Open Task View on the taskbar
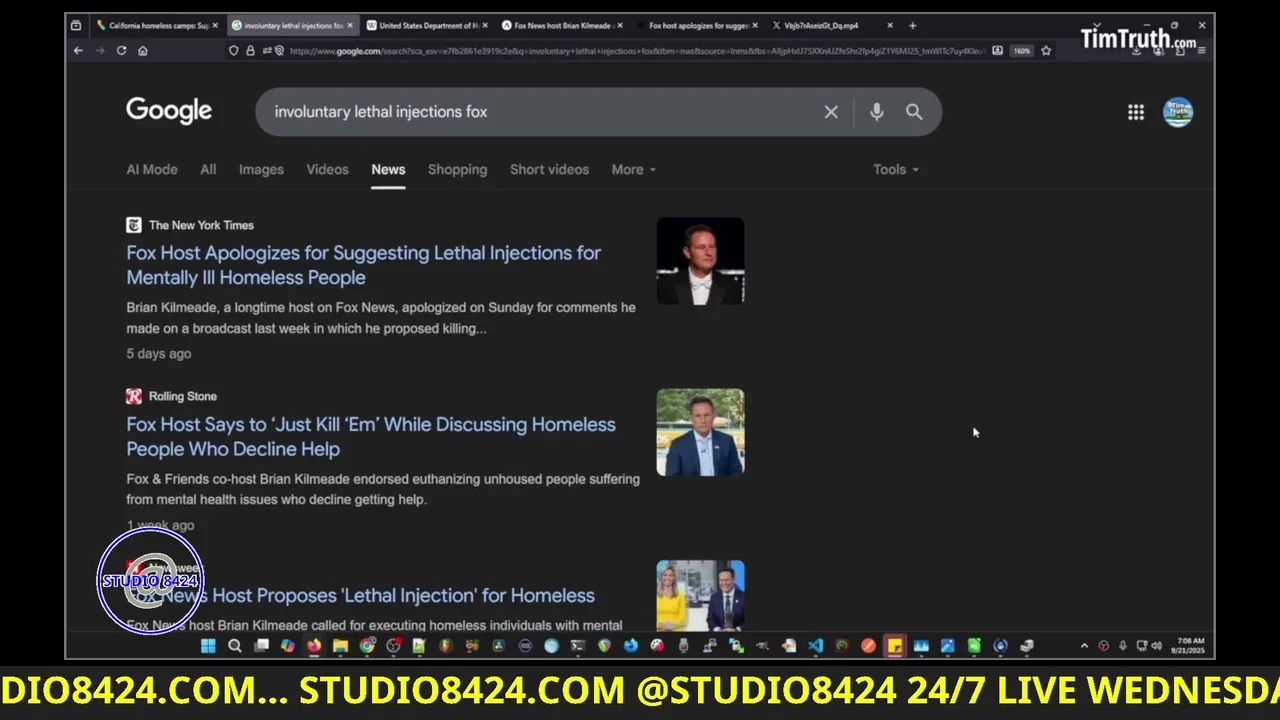1280x720 pixels. (261, 646)
